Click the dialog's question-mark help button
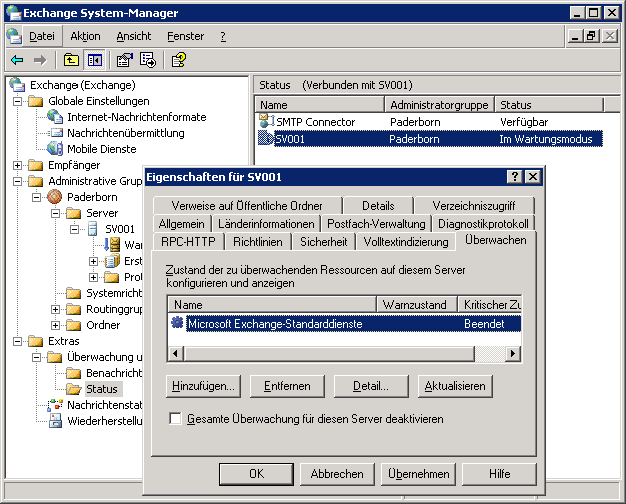 515,177
